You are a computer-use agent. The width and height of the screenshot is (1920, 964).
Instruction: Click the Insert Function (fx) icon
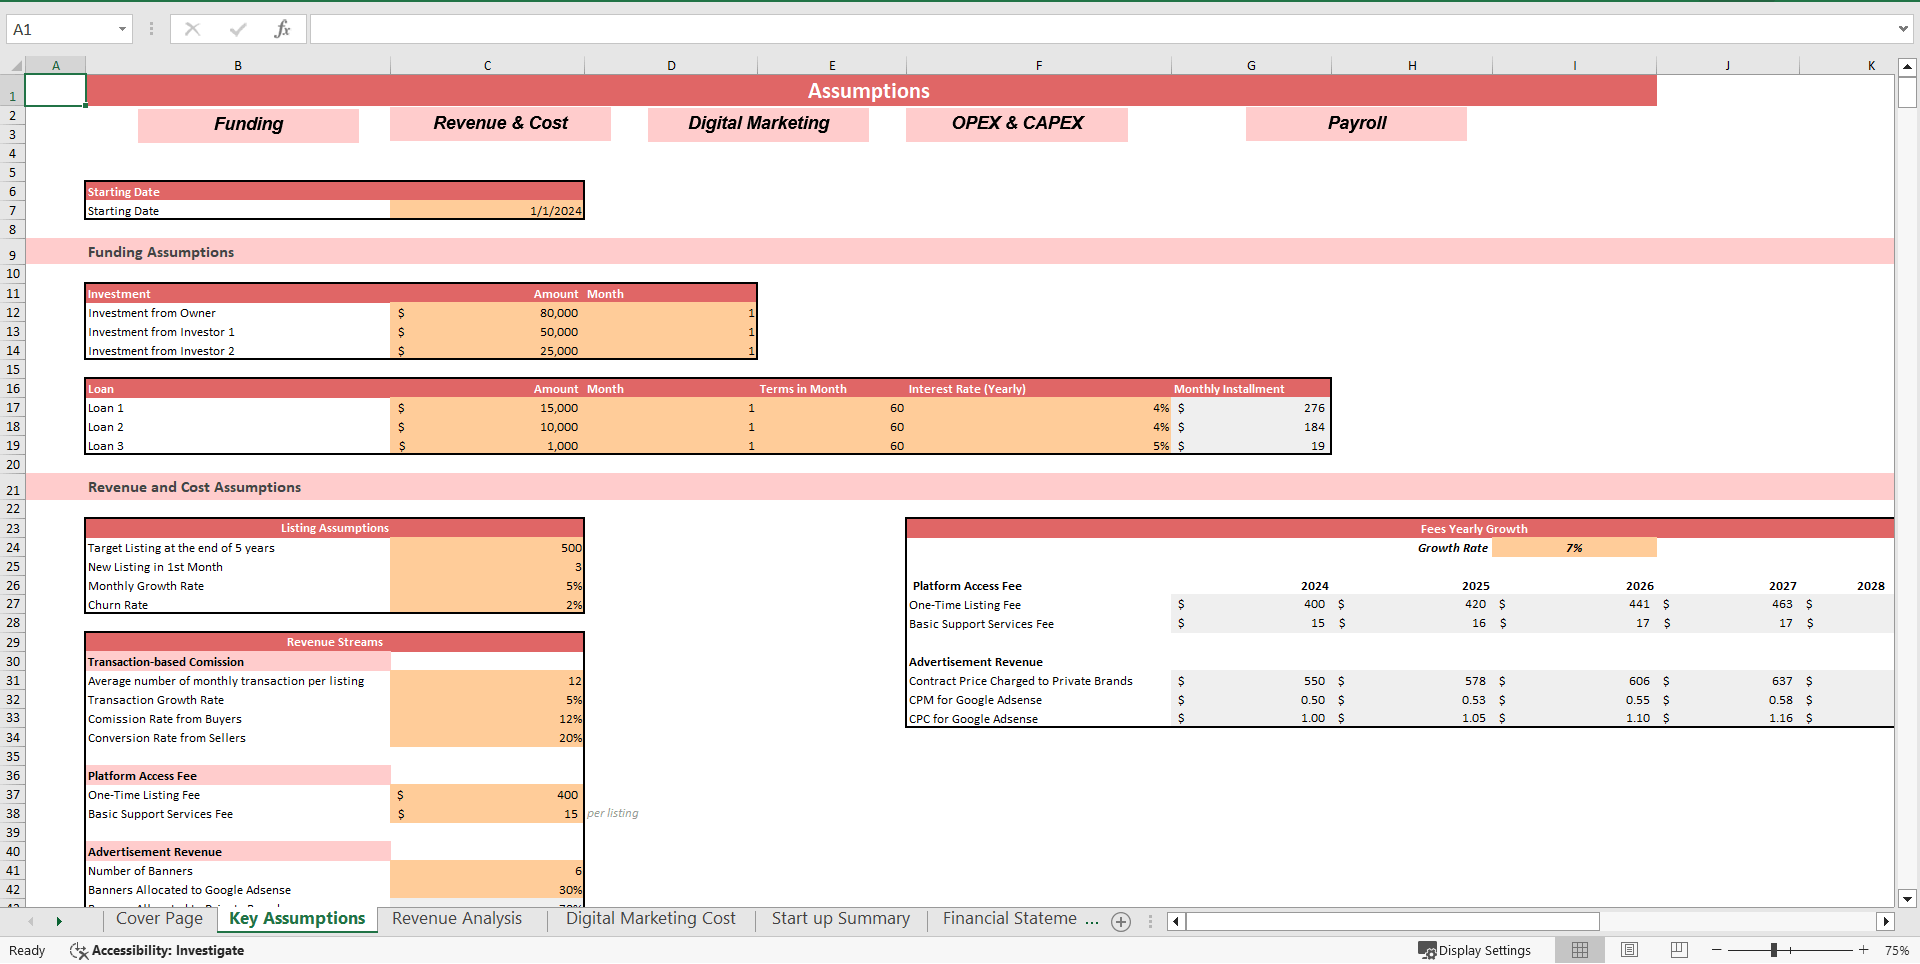283,29
